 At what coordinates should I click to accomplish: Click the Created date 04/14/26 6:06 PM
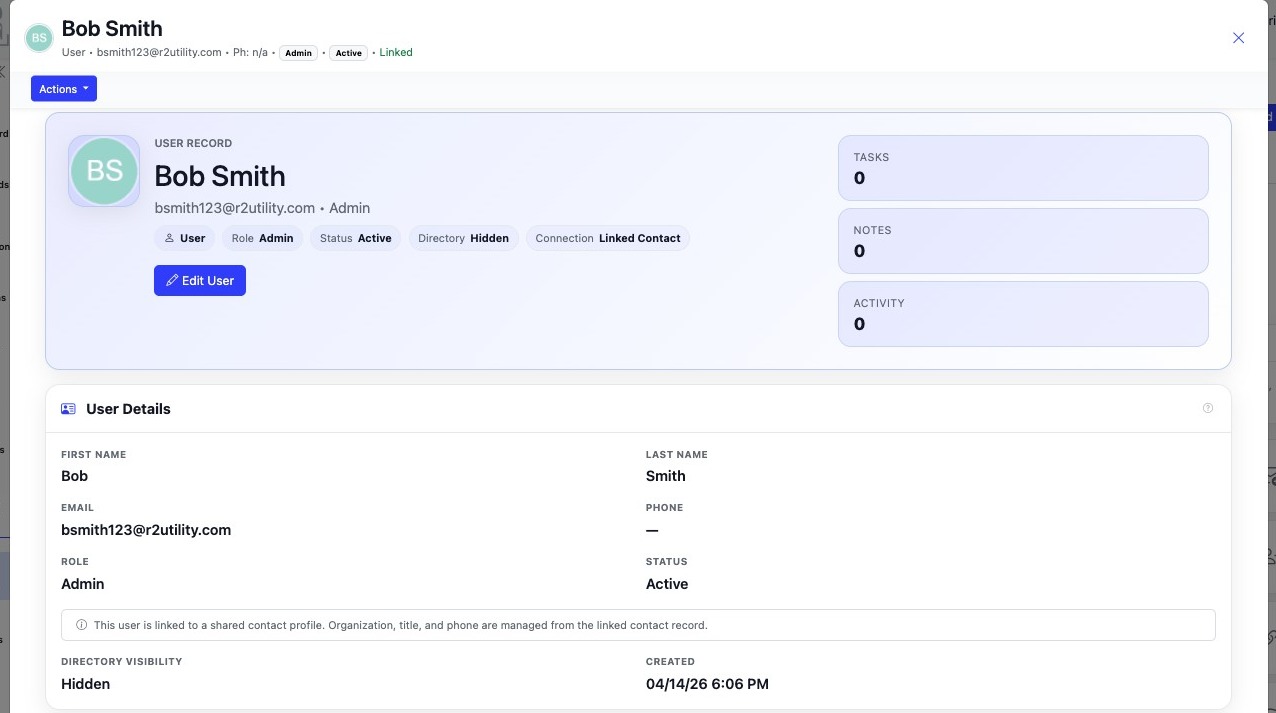[707, 684]
